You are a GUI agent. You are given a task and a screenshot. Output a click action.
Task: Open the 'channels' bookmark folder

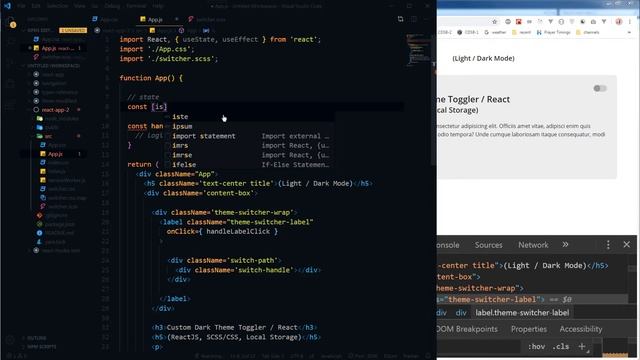tap(588, 32)
